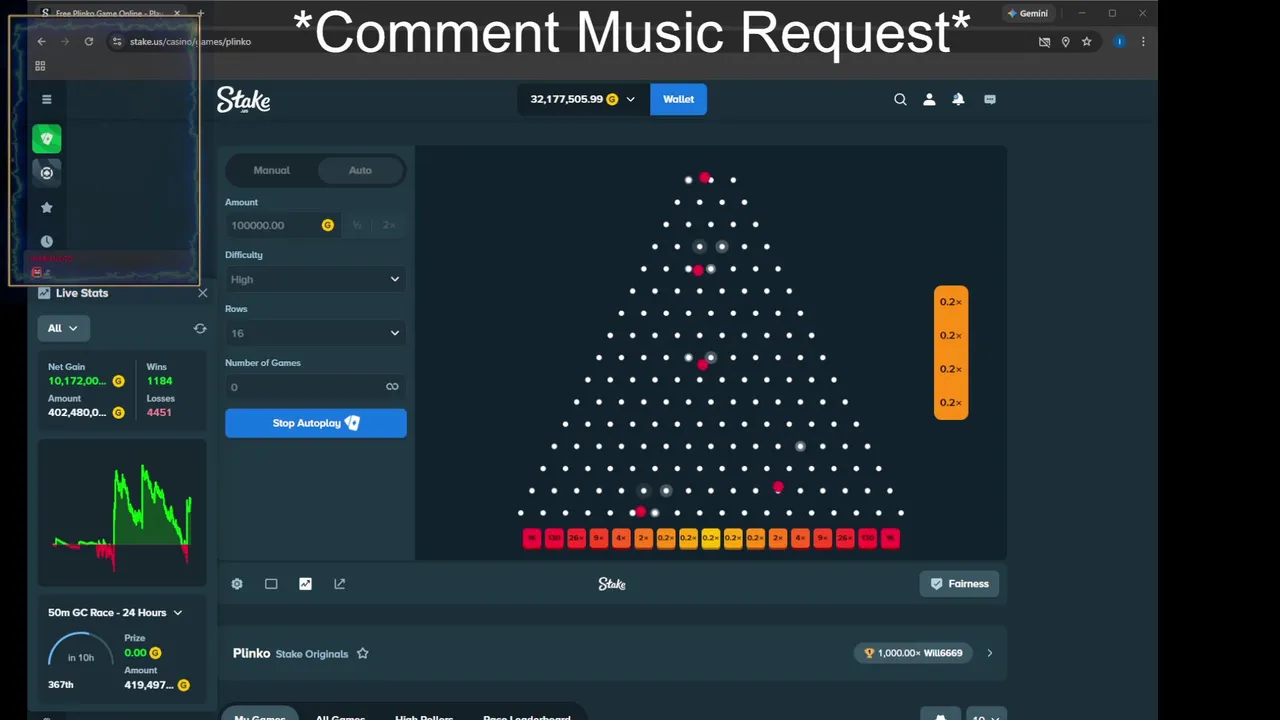Open the Difficulty High dropdown
The image size is (1280, 720).
coord(315,279)
